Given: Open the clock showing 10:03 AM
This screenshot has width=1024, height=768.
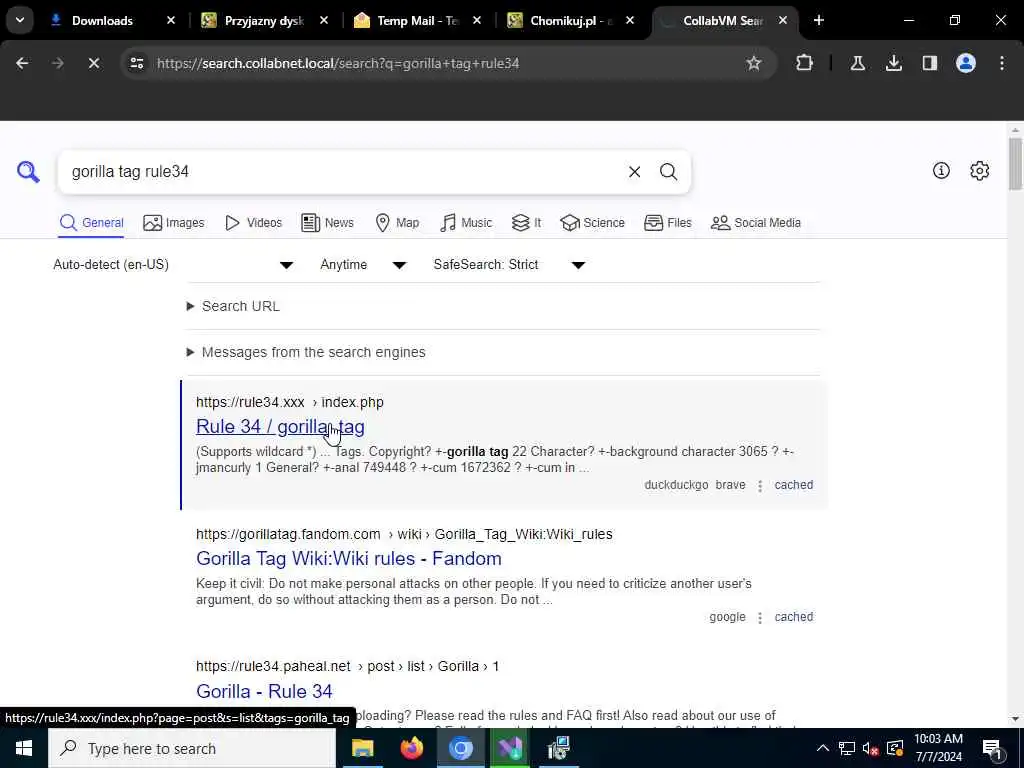Looking at the screenshot, I should tap(938, 748).
